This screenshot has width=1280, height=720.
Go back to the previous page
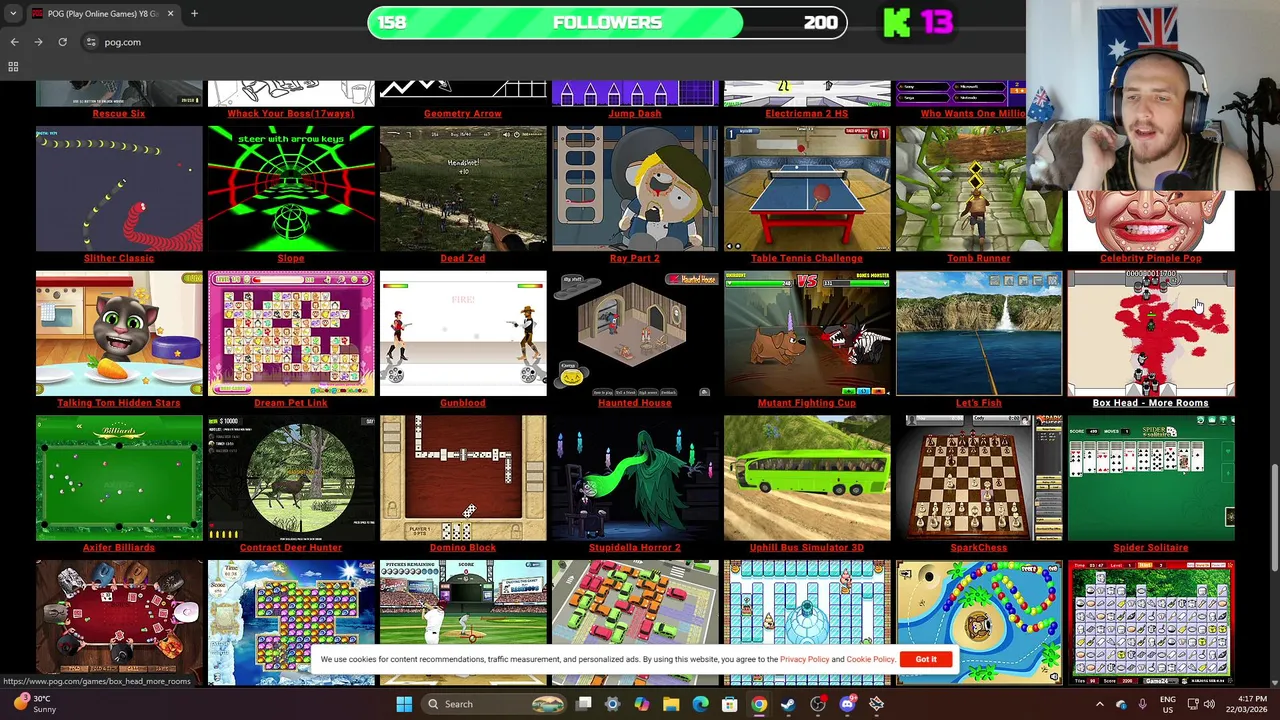(14, 42)
